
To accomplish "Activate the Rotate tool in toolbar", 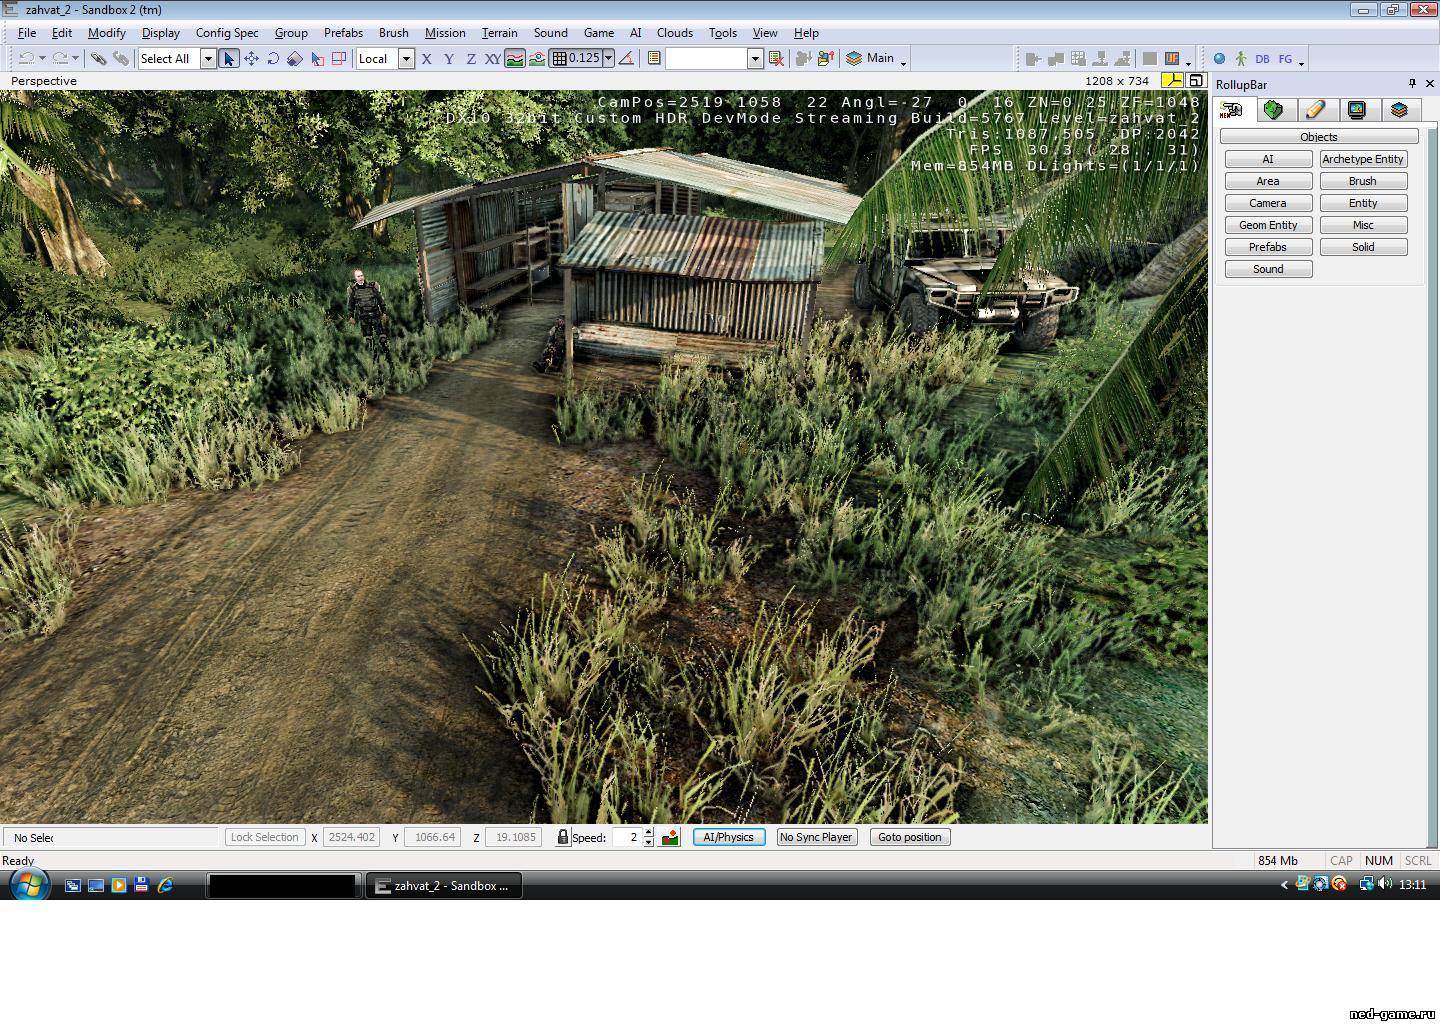I will [x=273, y=59].
